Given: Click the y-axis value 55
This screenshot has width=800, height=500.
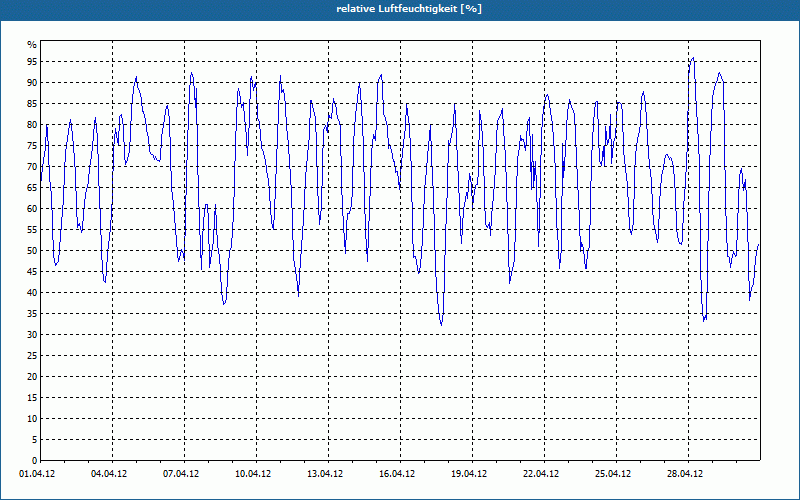Looking at the screenshot, I should (x=32, y=230).
